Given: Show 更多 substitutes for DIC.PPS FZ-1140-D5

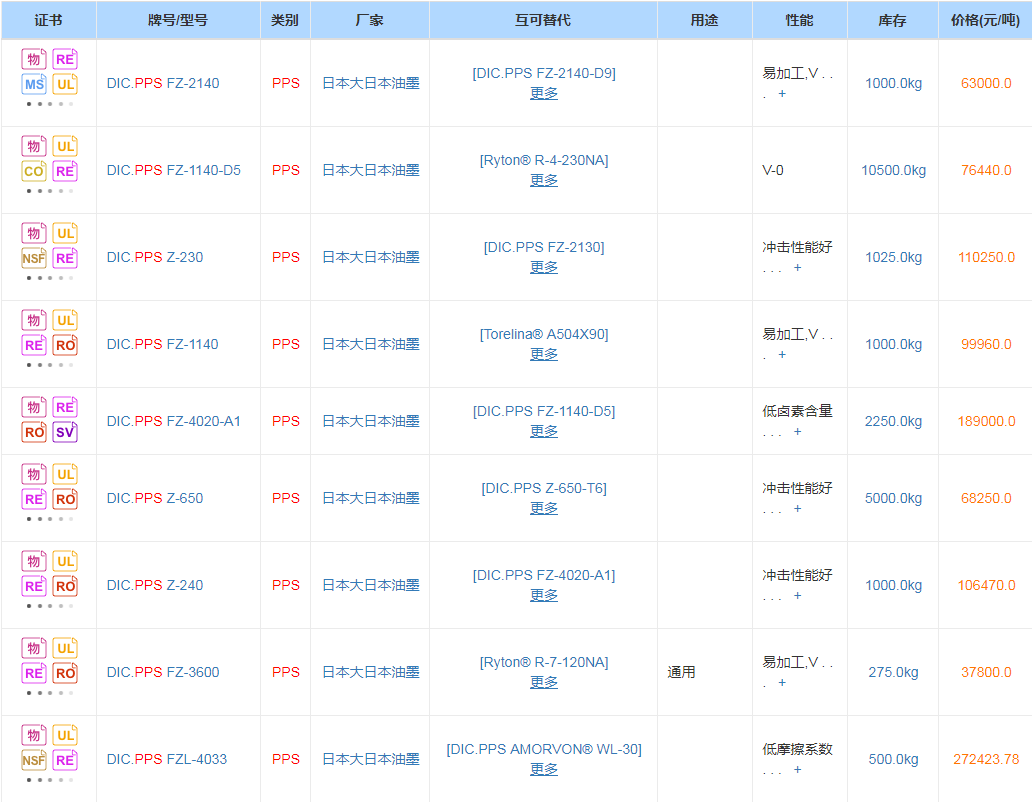Looking at the screenshot, I should (544, 181).
